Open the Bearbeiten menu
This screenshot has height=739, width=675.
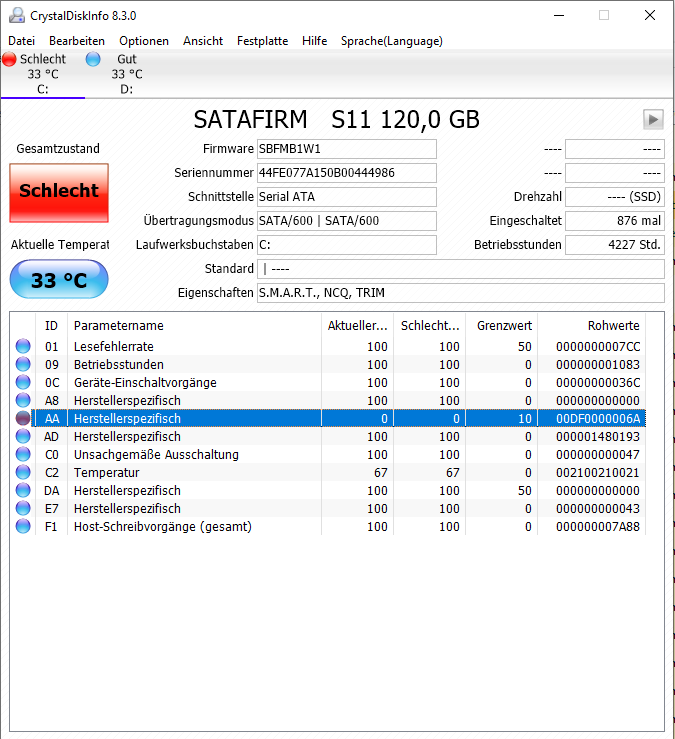77,41
